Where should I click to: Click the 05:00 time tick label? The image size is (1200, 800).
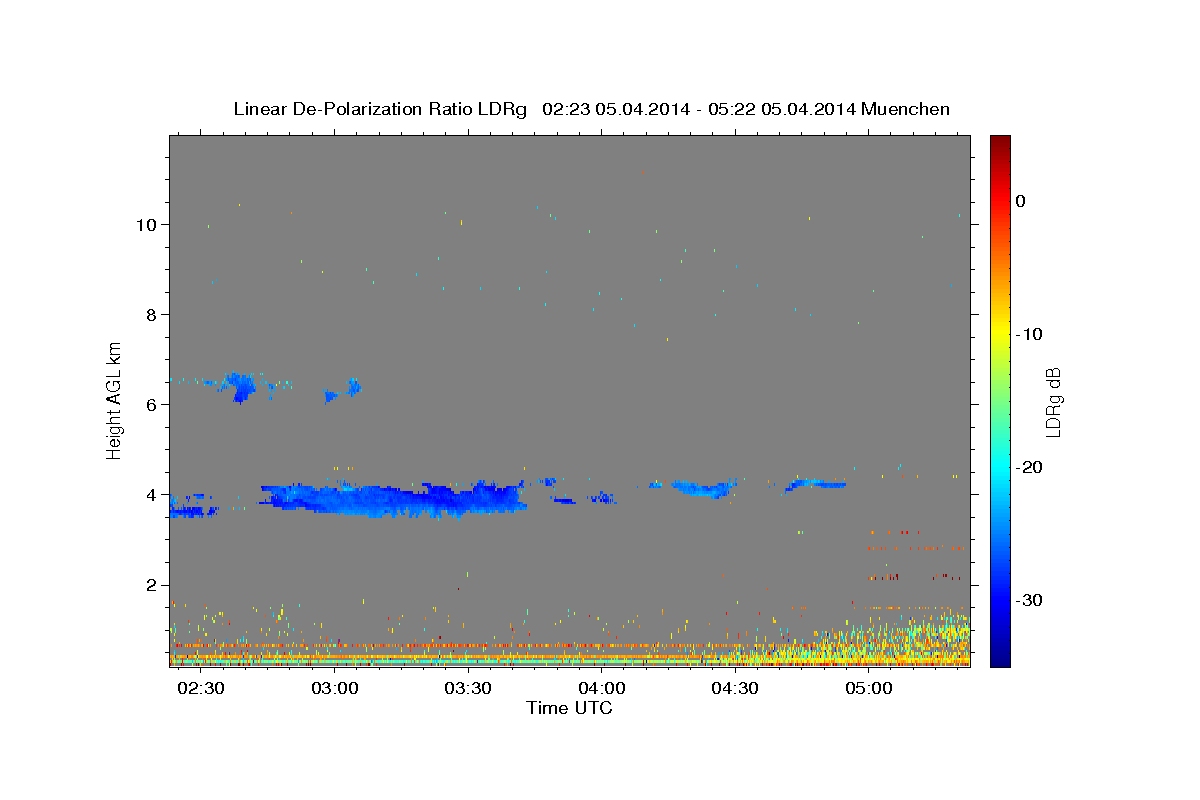869,689
